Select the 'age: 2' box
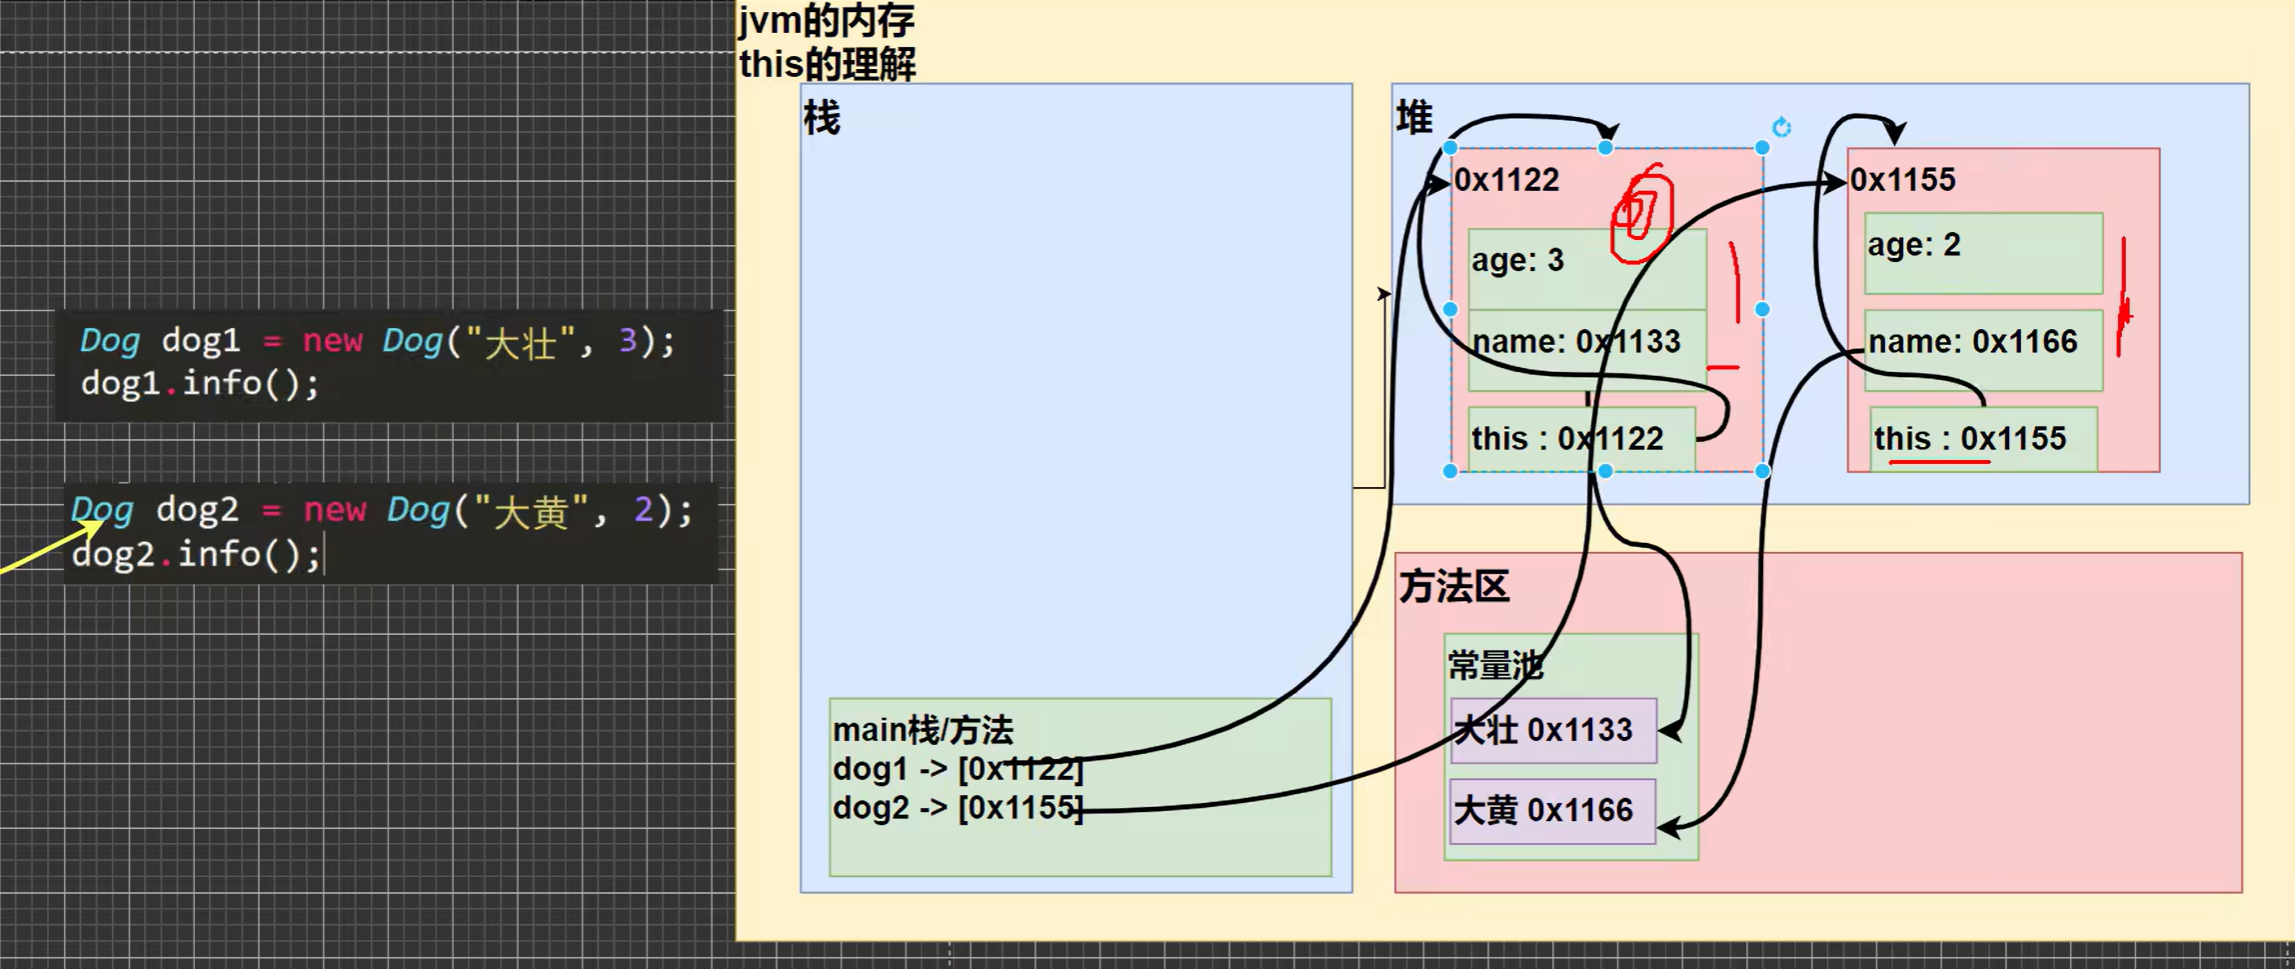 1984,253
